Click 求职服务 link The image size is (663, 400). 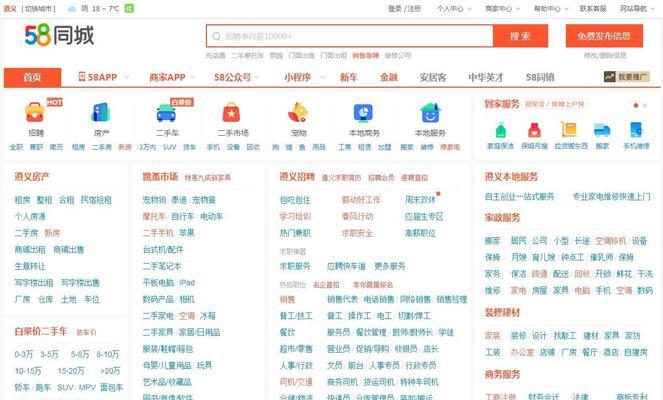click(x=295, y=266)
